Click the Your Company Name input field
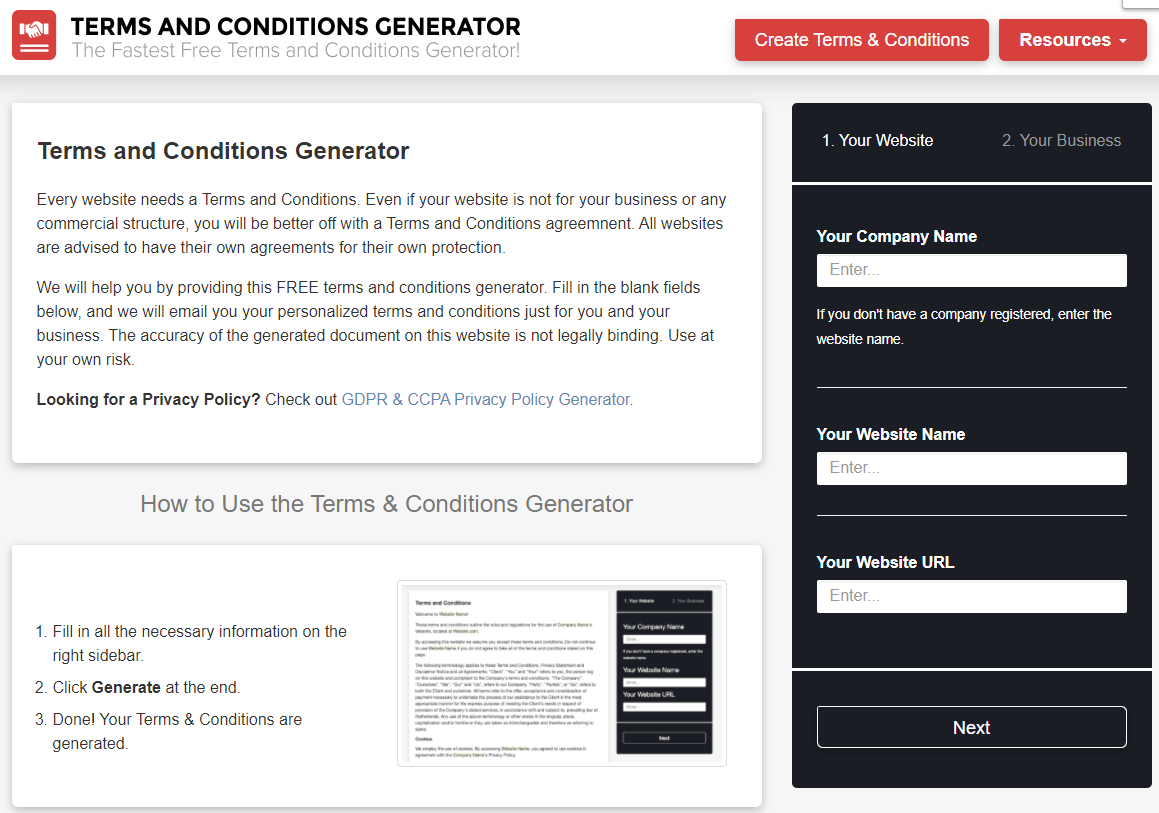 click(971, 270)
